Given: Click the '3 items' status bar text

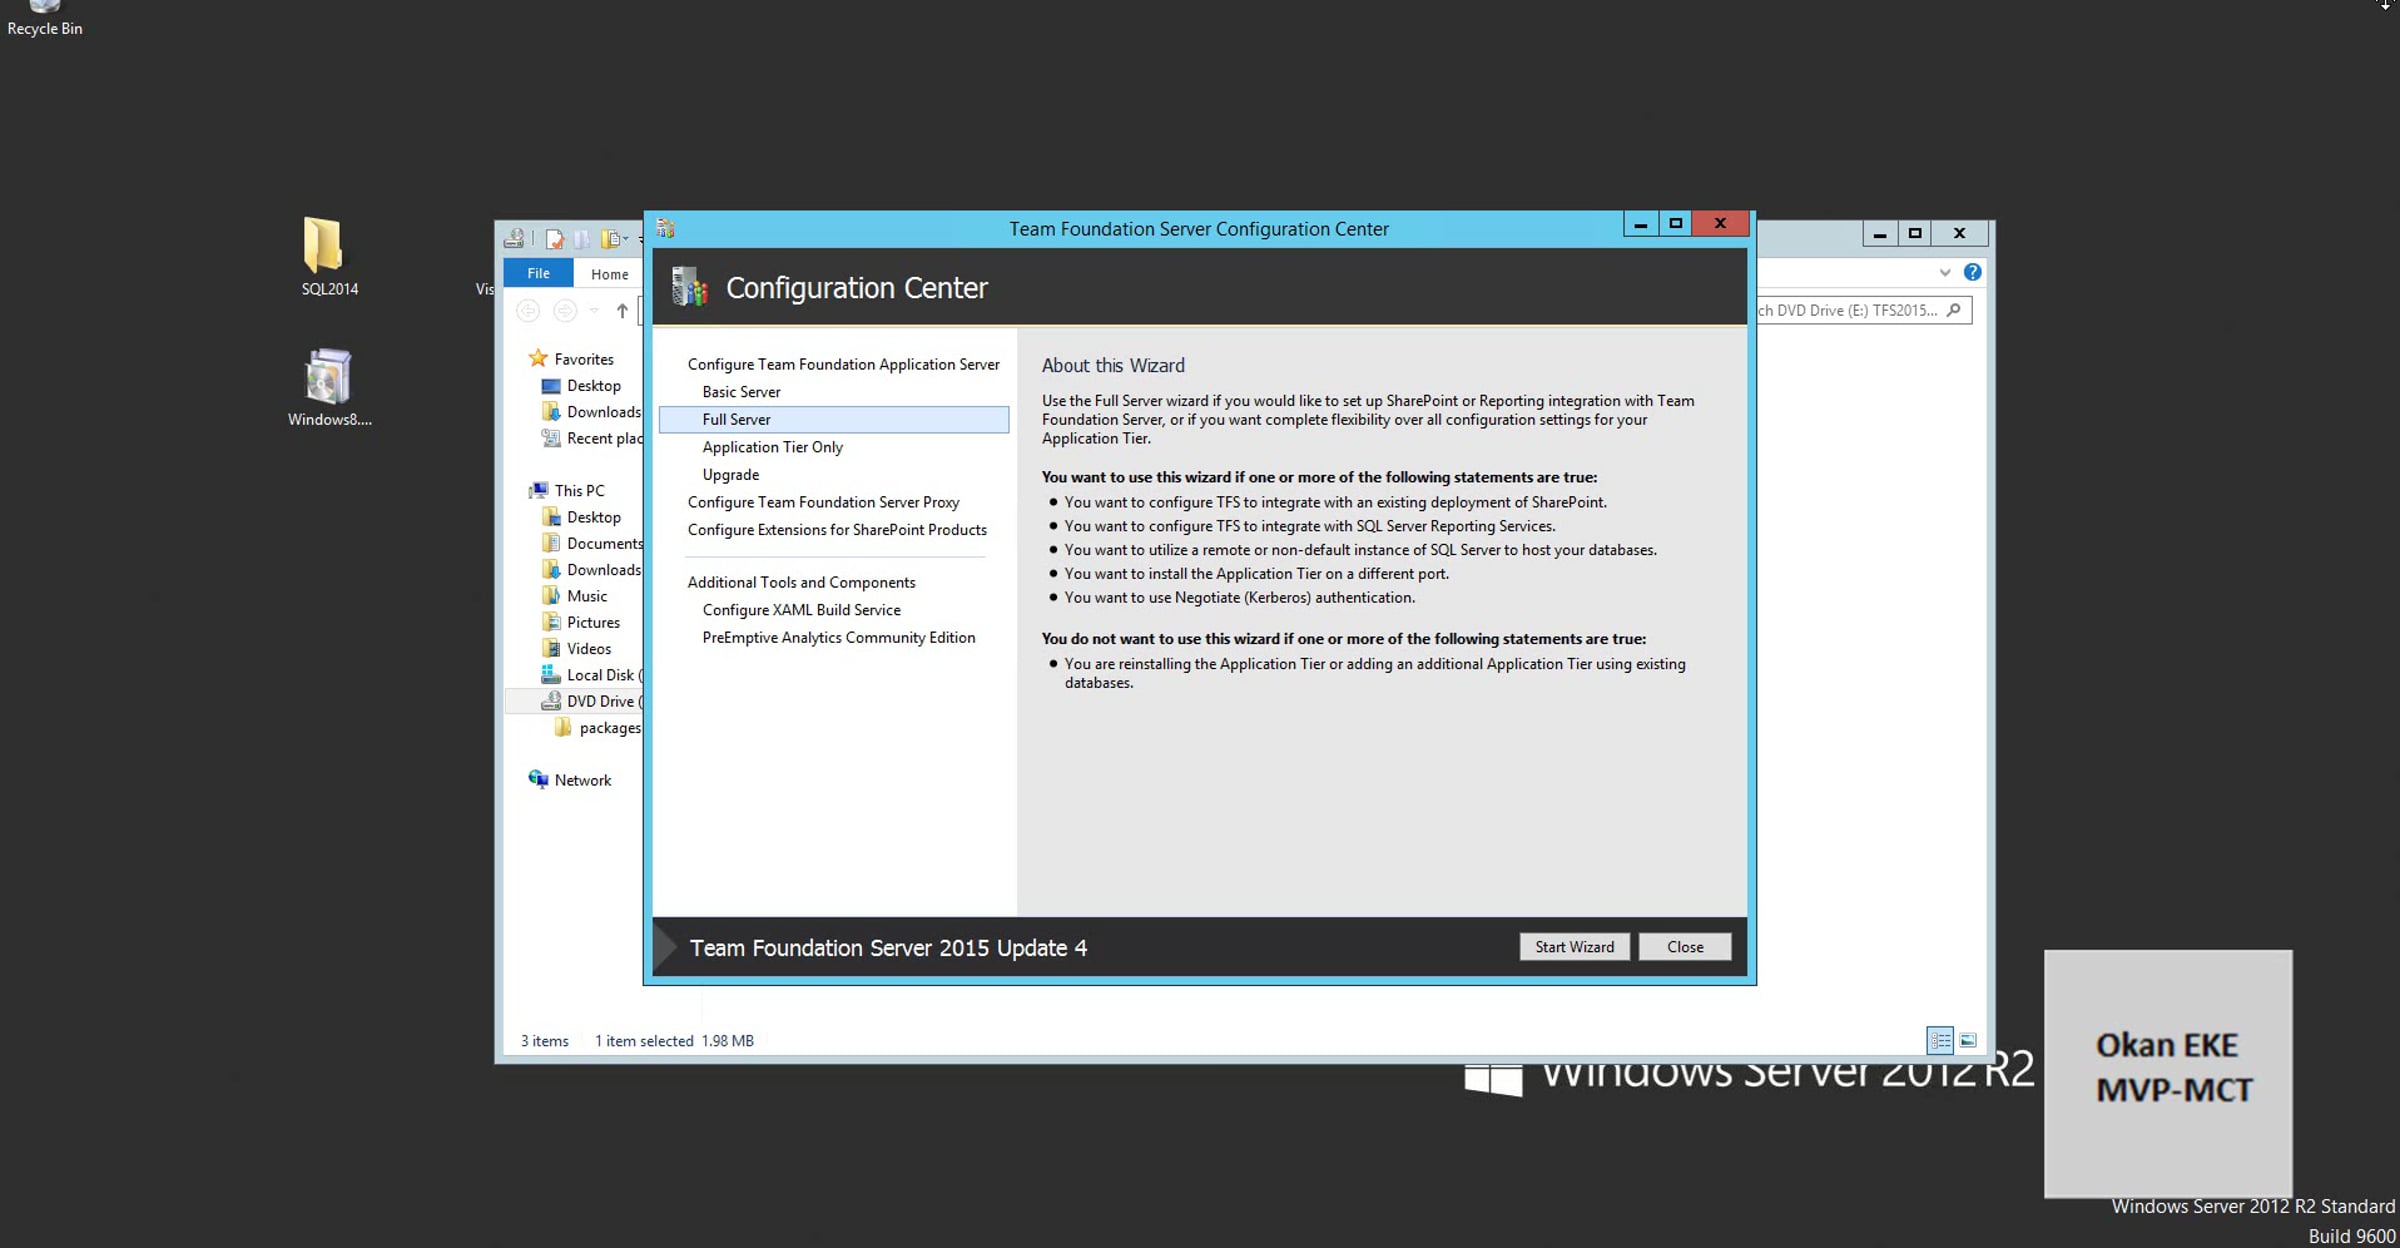Looking at the screenshot, I should pos(544,1041).
